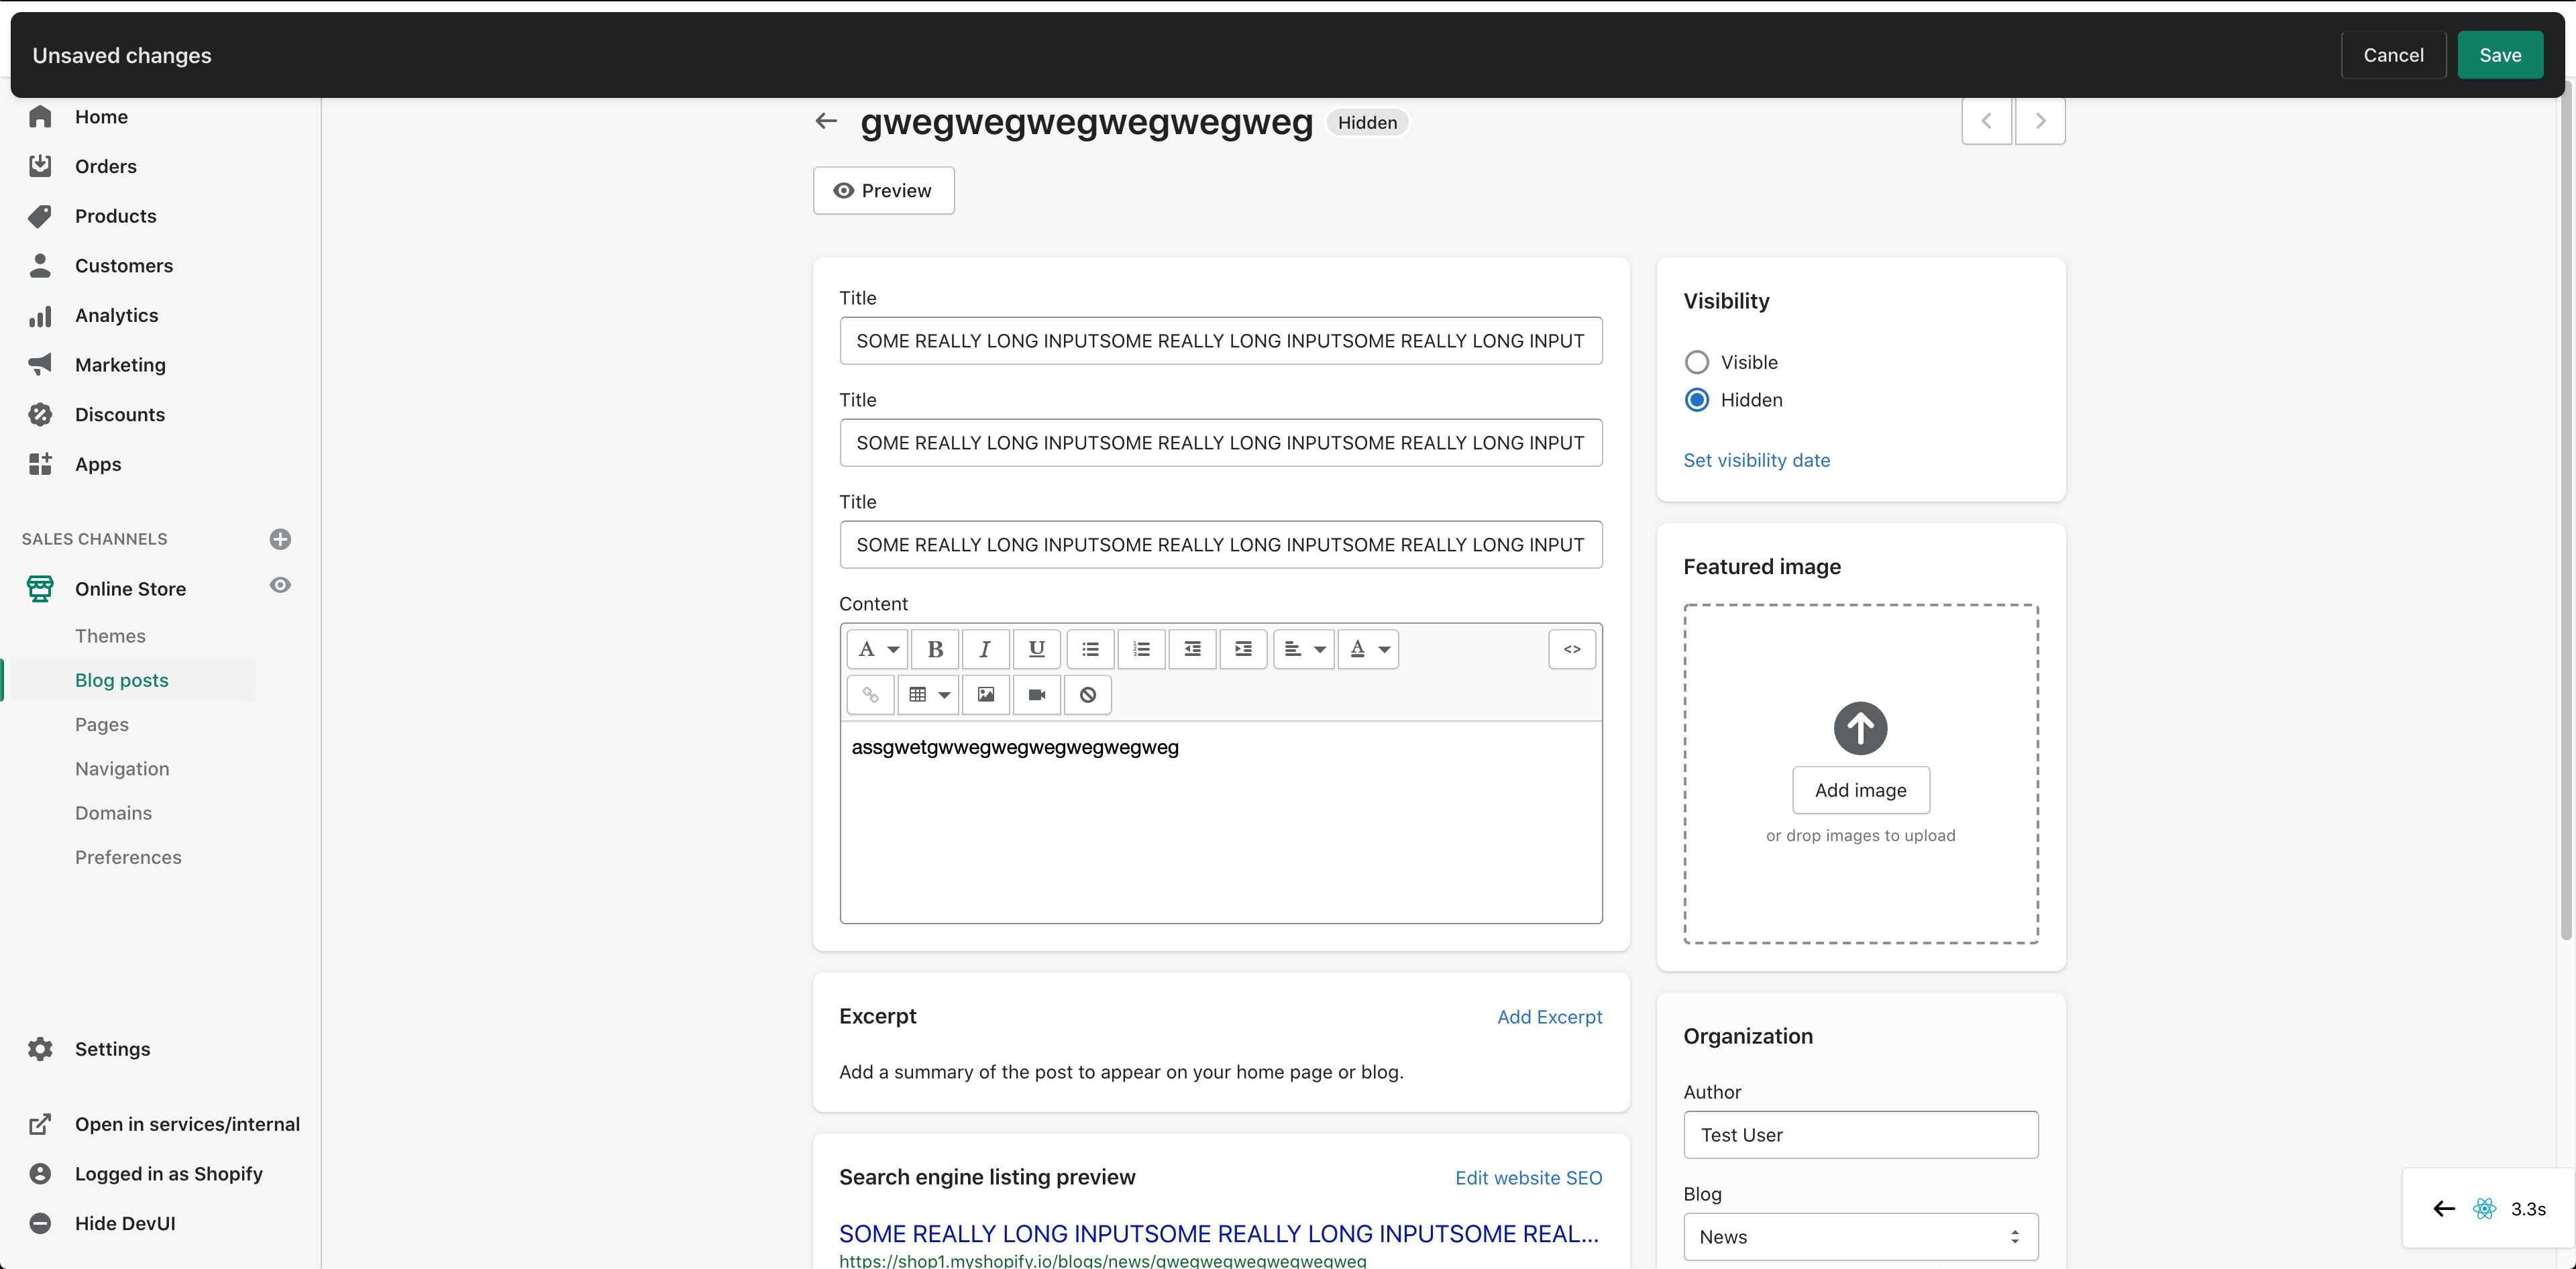Clear formatting with the remove formatting icon
This screenshot has height=1269, width=2576.
1087,694
